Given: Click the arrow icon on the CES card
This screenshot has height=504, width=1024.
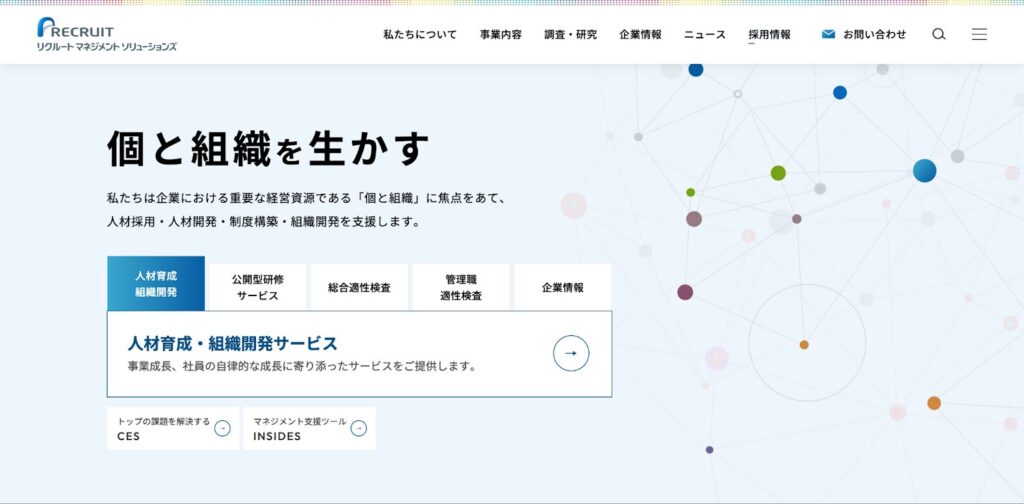Looking at the screenshot, I should pyautogui.click(x=223, y=428).
